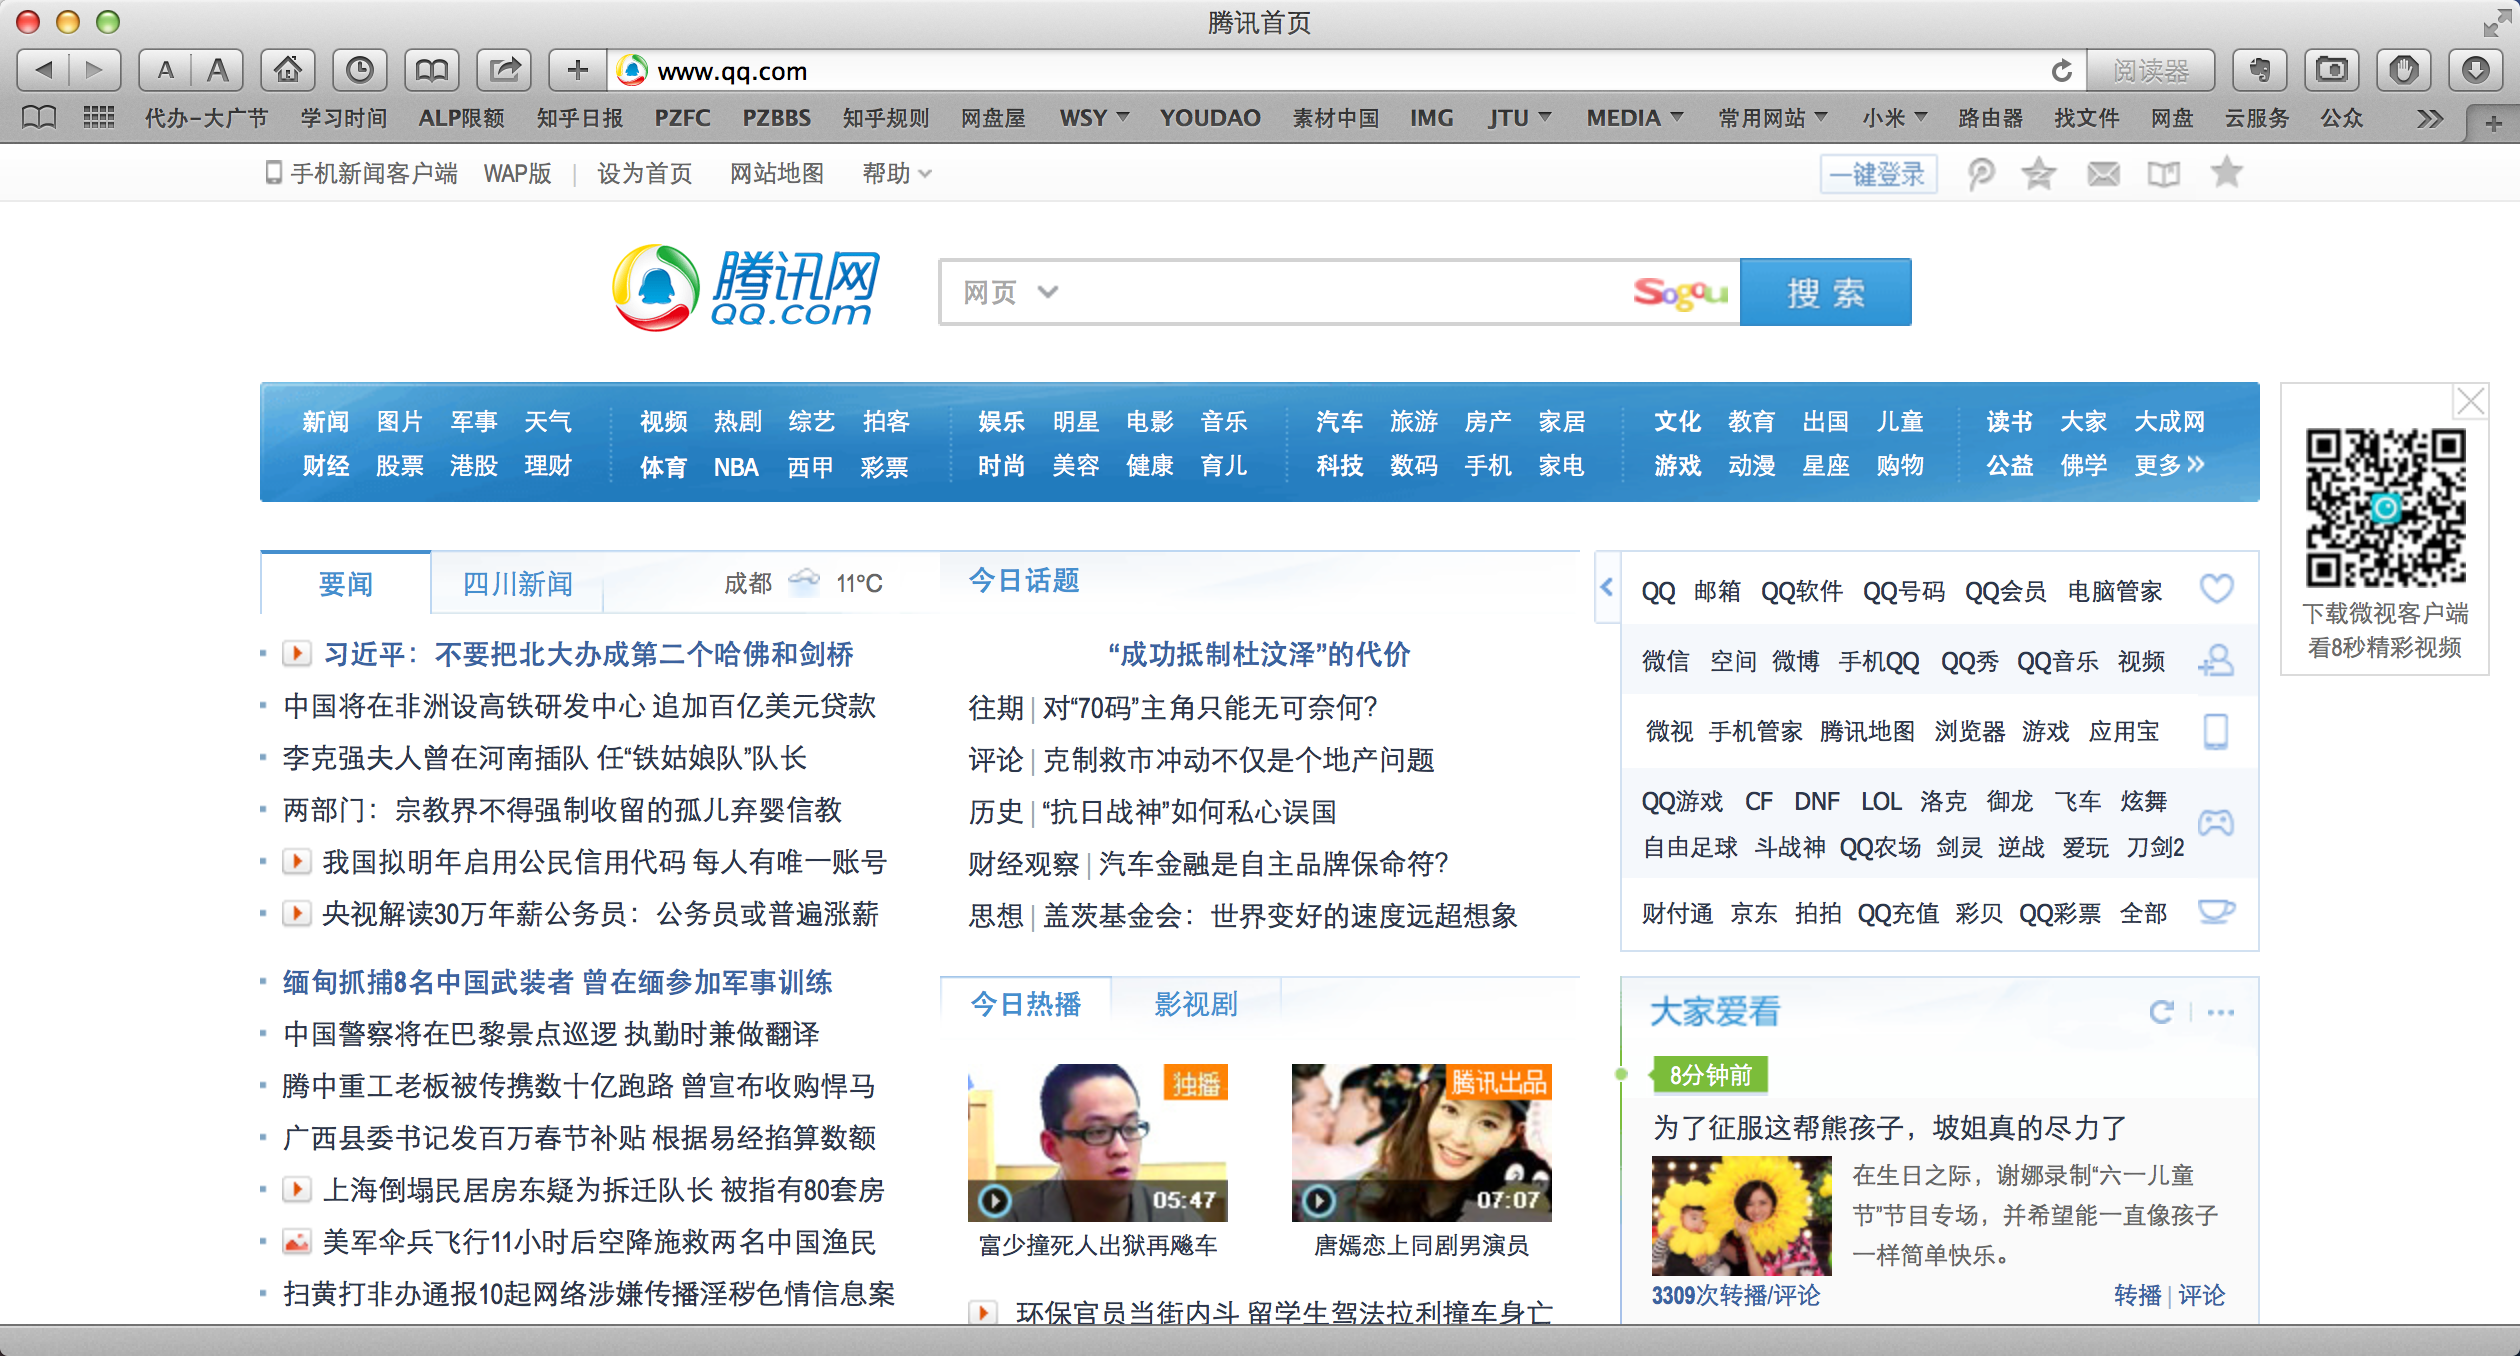Open the 知乎日报 bookmark
Image resolution: width=2520 pixels, height=1356 pixels.
click(580, 118)
